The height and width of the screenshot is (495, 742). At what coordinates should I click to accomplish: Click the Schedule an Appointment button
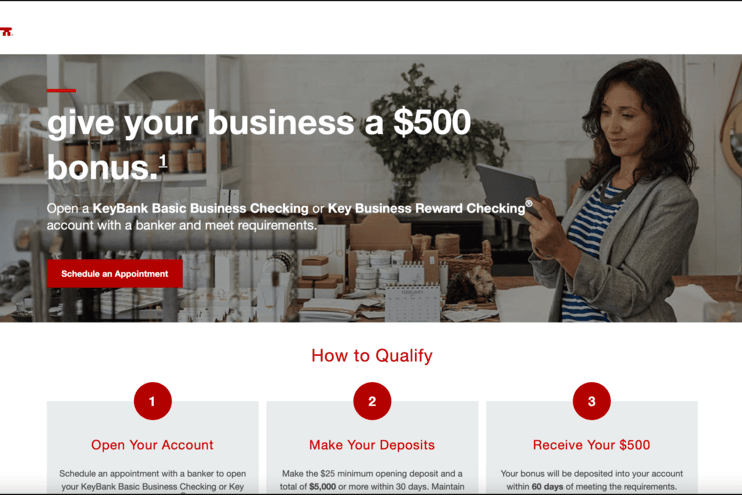pos(115,274)
